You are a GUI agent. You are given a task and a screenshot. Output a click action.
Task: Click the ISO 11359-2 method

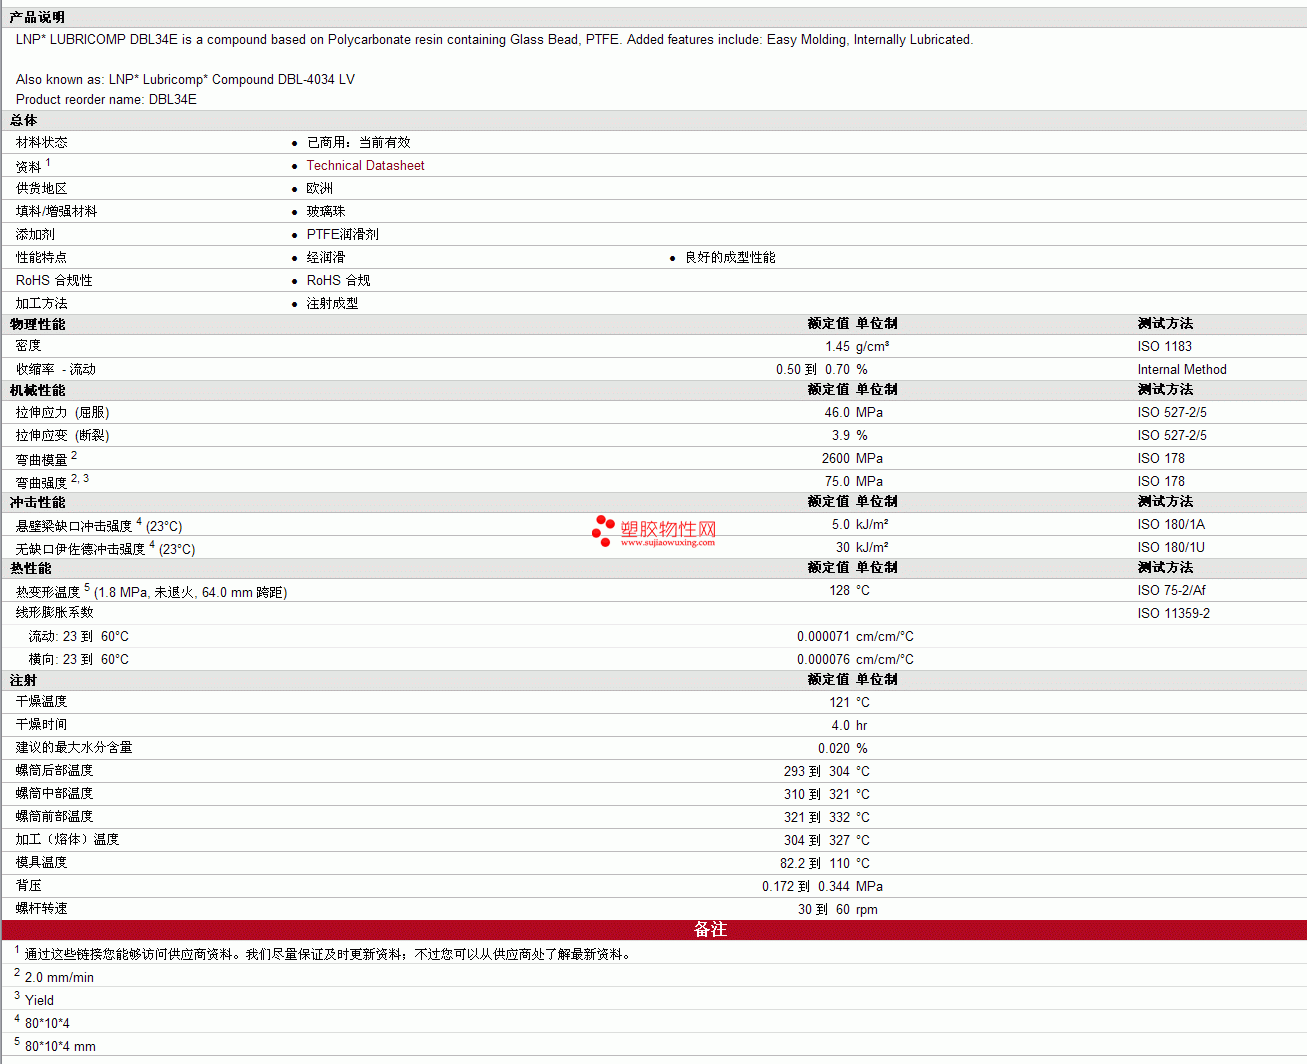[x=1173, y=614]
